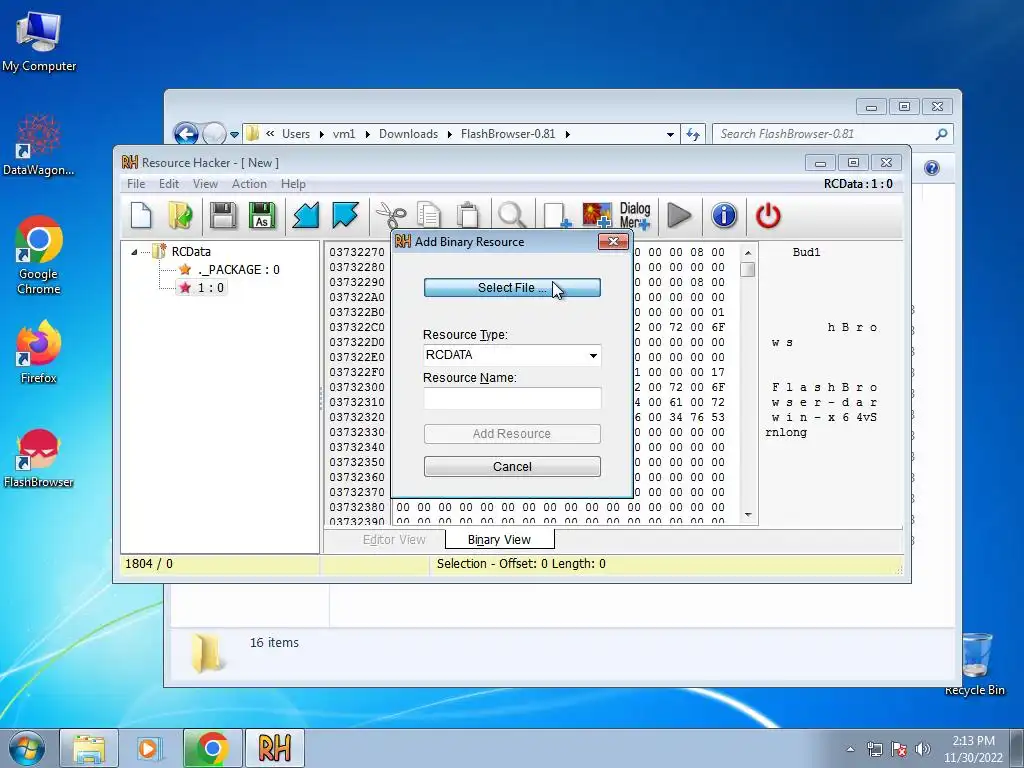Click the up-right blue arrow toolbar icon

[345, 216]
